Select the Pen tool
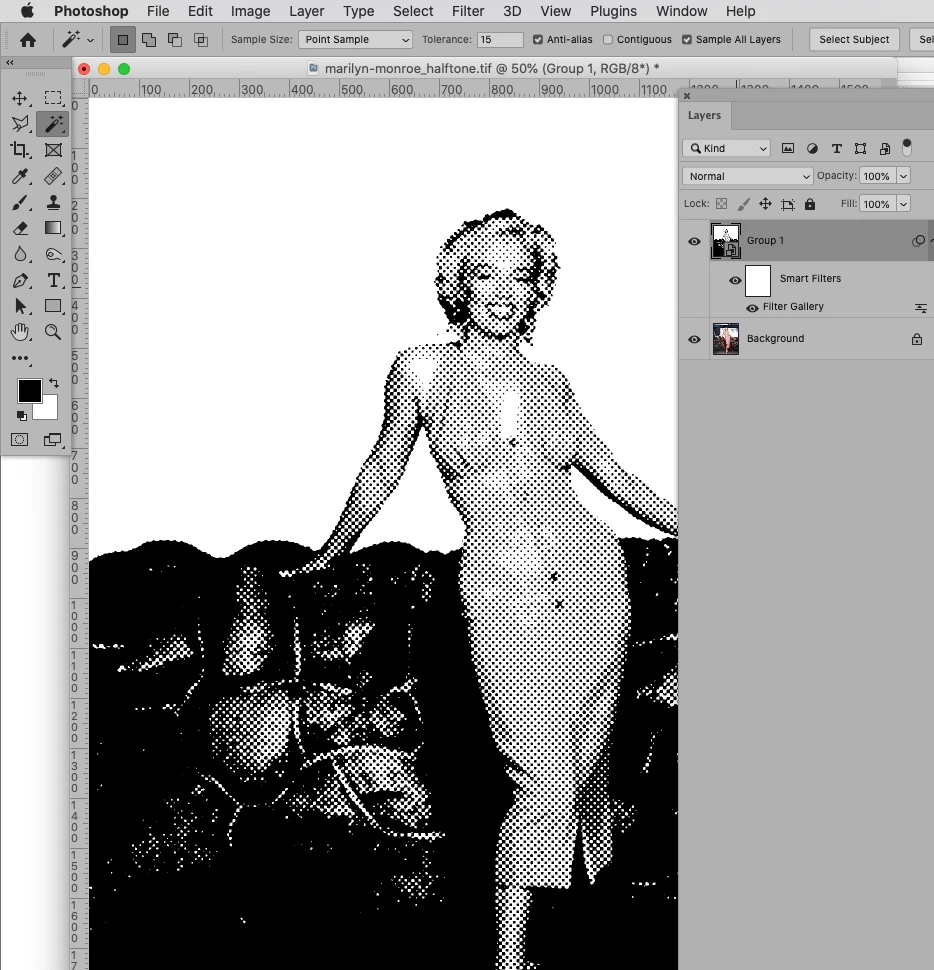This screenshot has width=934, height=970. (20, 280)
